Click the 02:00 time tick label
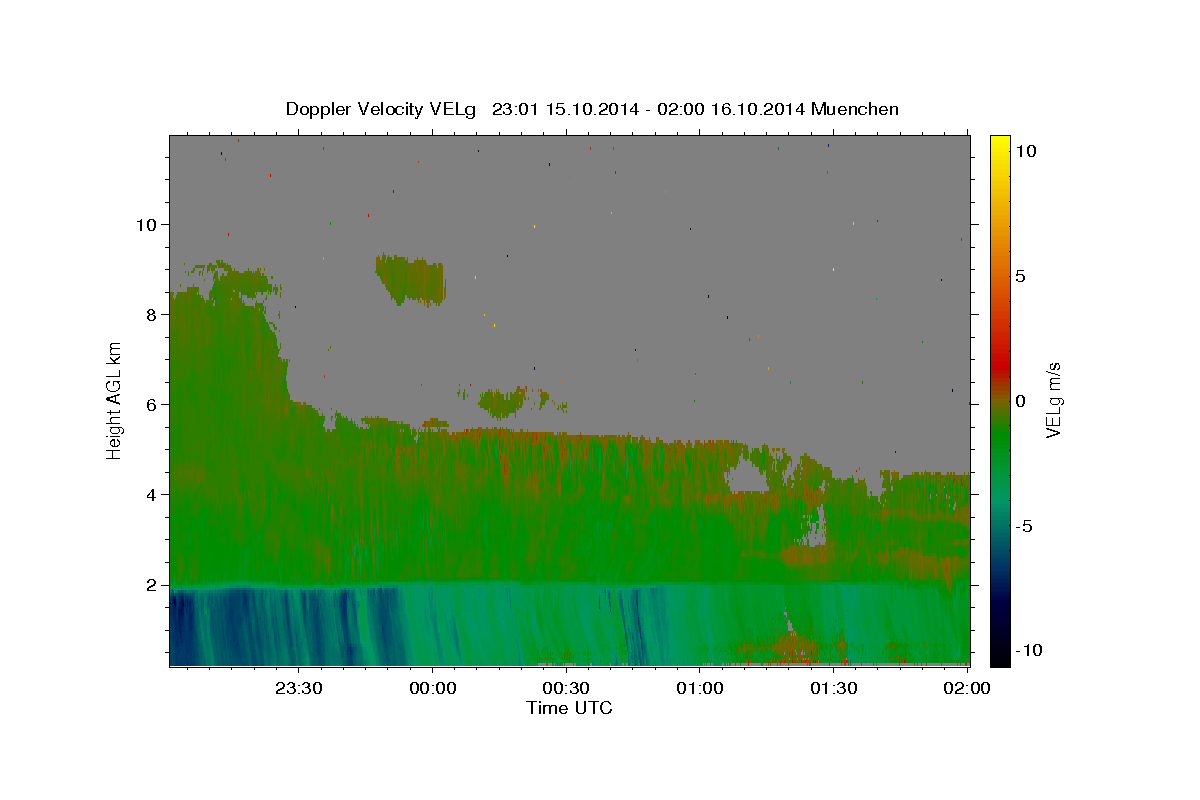Screen dimensions: 1200x800 pyautogui.click(x=968, y=688)
